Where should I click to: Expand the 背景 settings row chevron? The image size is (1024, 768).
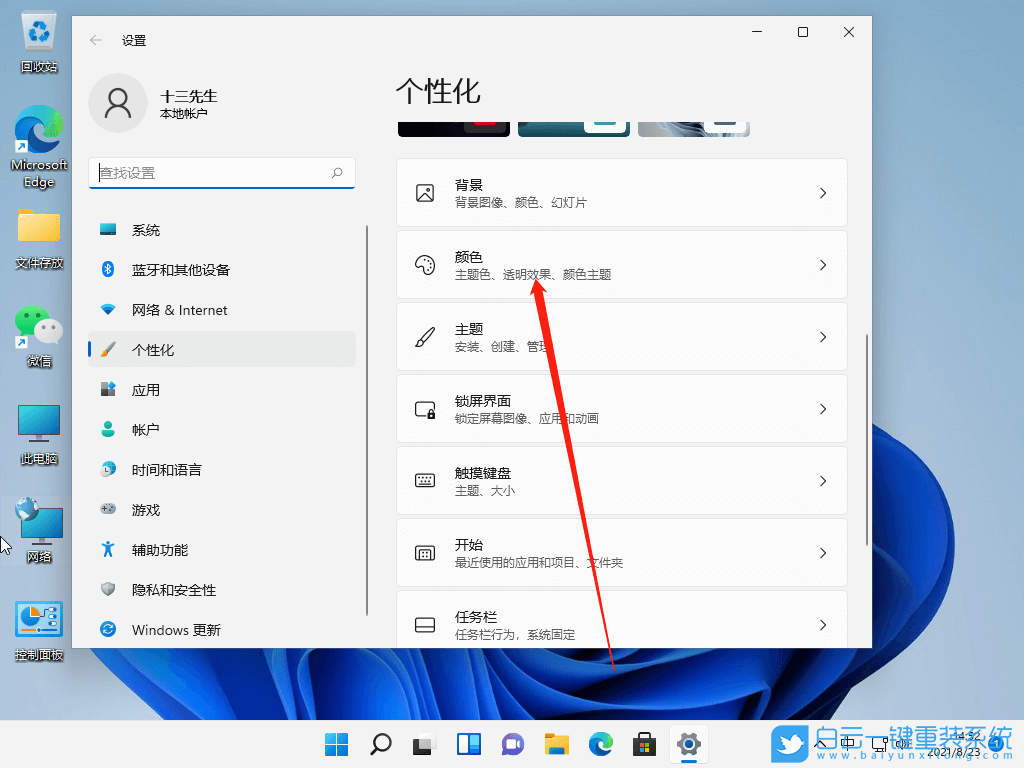pyautogui.click(x=822, y=192)
